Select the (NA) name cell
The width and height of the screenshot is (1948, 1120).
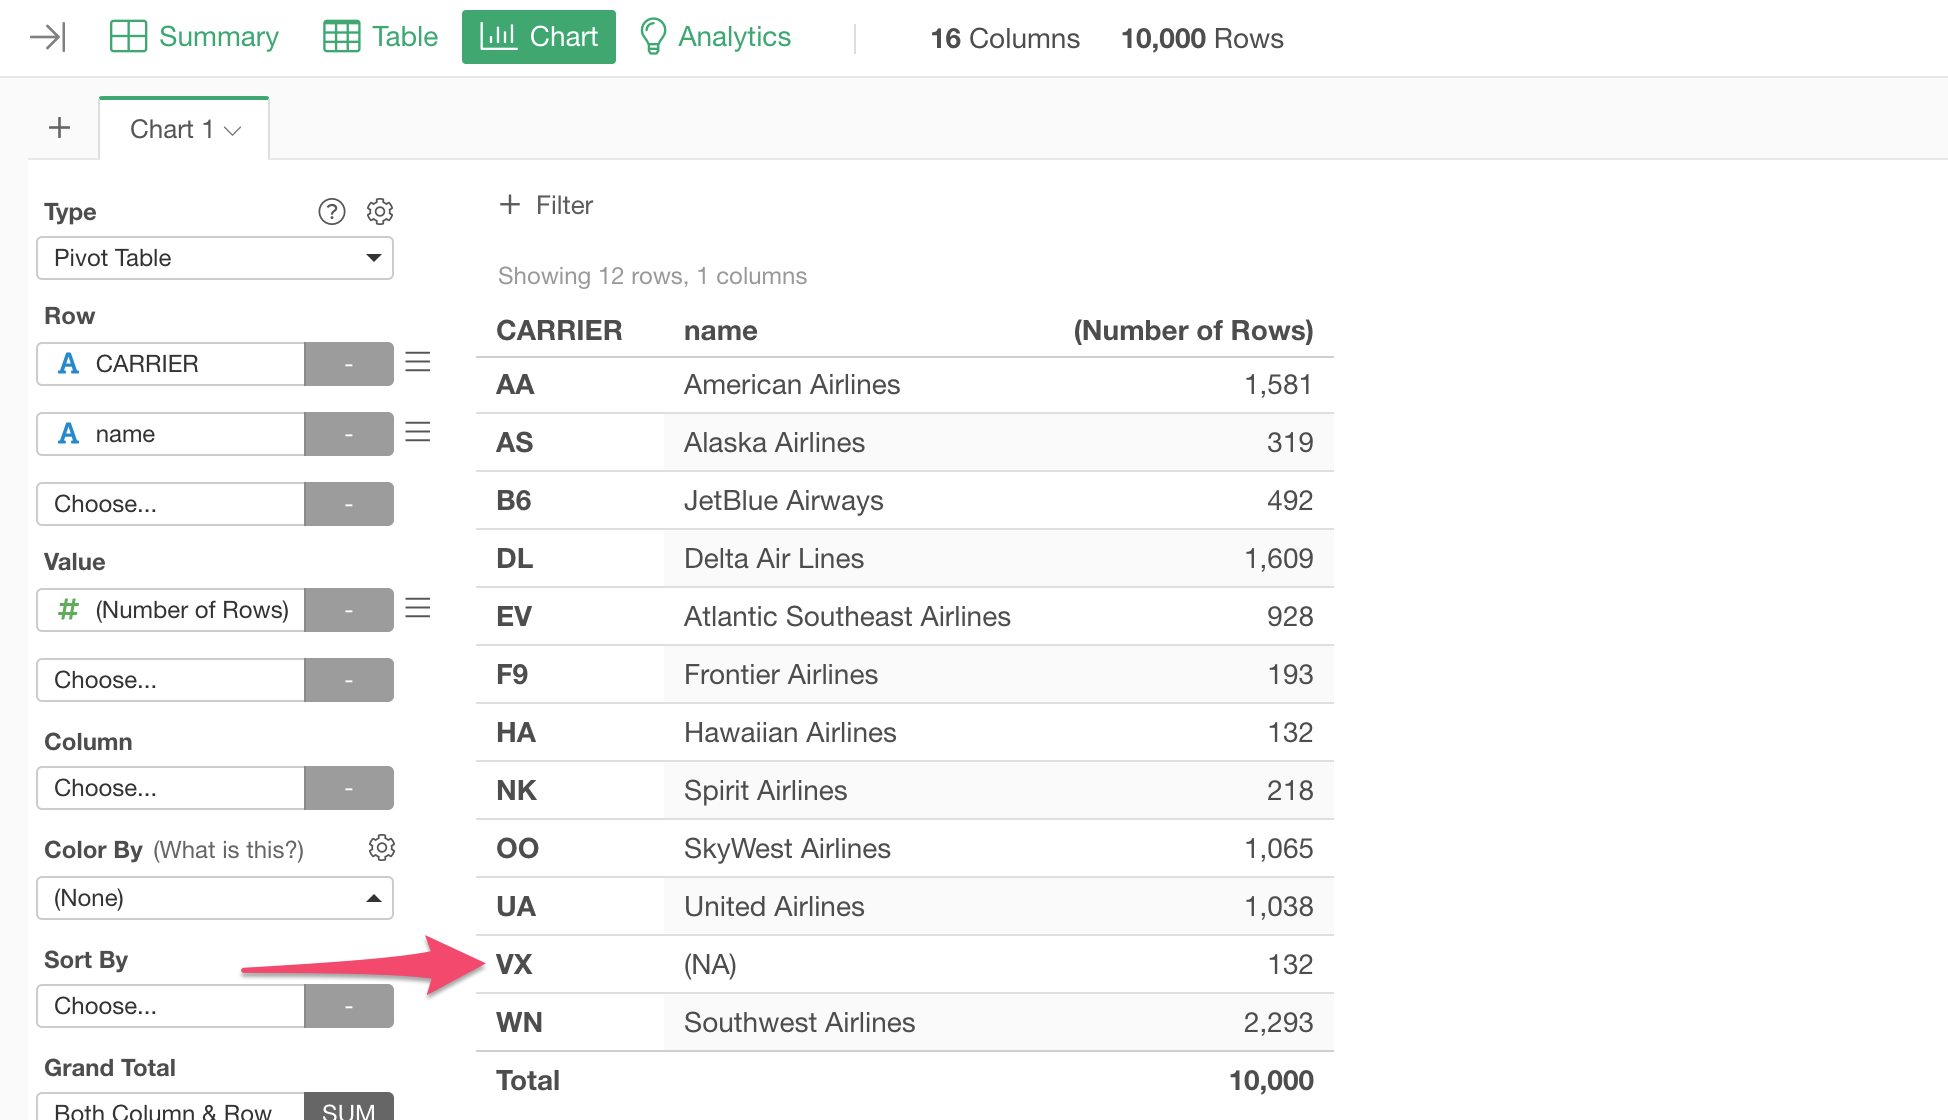click(710, 965)
